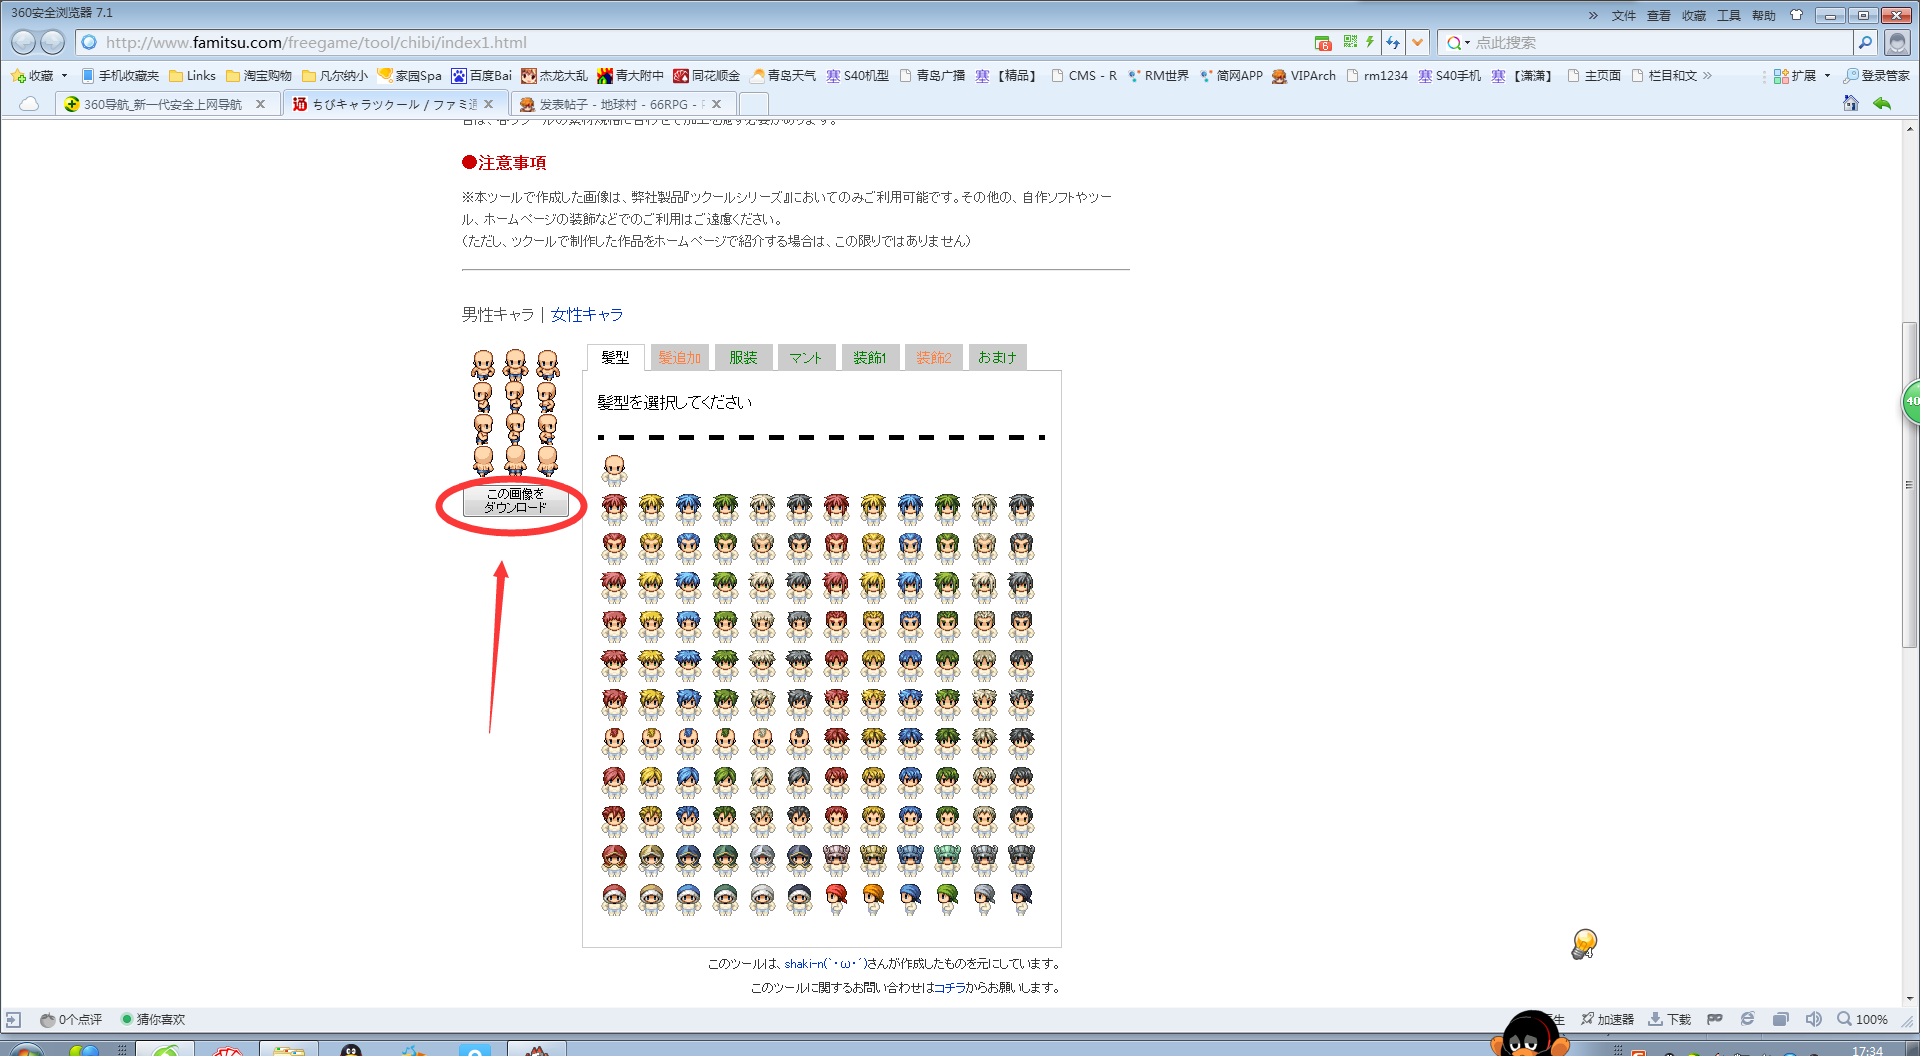Switch to the 发表帖子 66RPG browser tab

622,104
